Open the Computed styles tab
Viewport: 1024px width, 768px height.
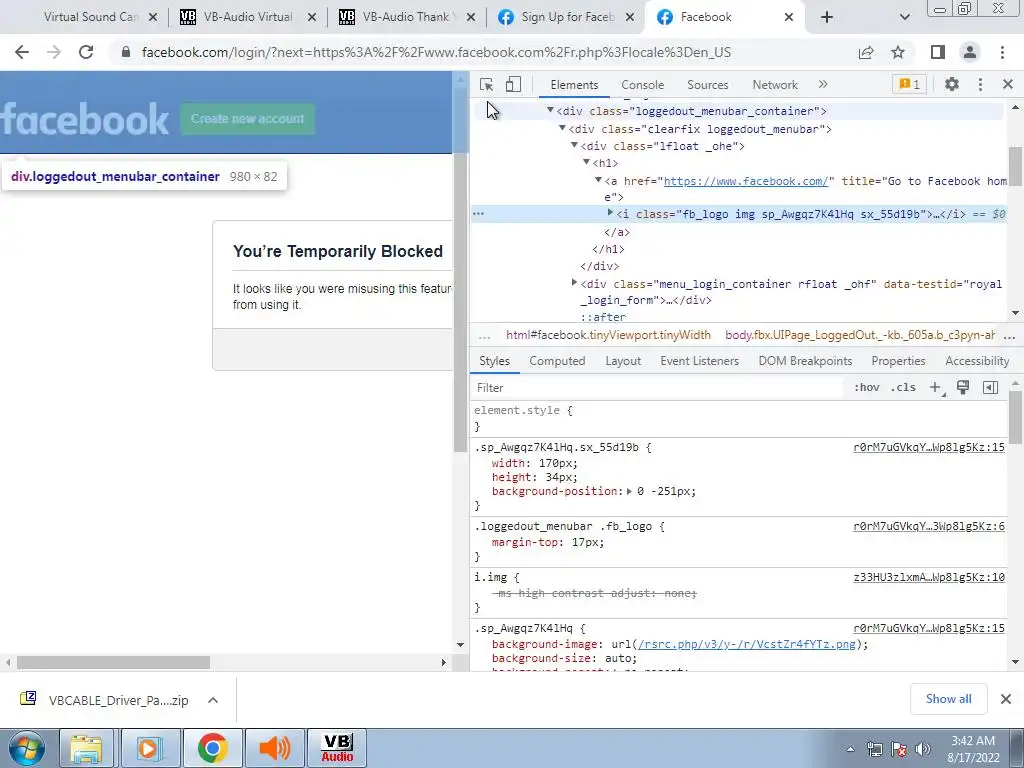point(557,361)
